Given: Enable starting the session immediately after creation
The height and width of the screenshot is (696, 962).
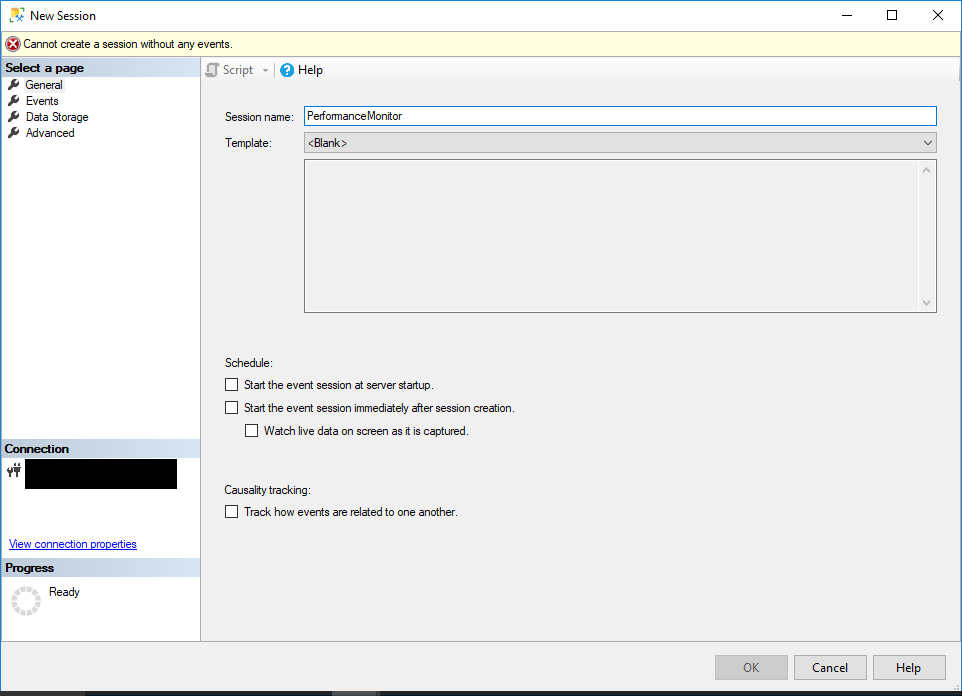Looking at the screenshot, I should tap(231, 408).
